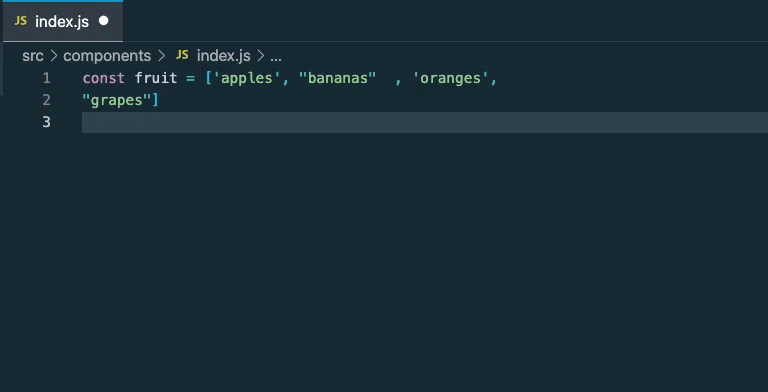
Task: Place cursor in the "grapes" string
Action: (117, 100)
